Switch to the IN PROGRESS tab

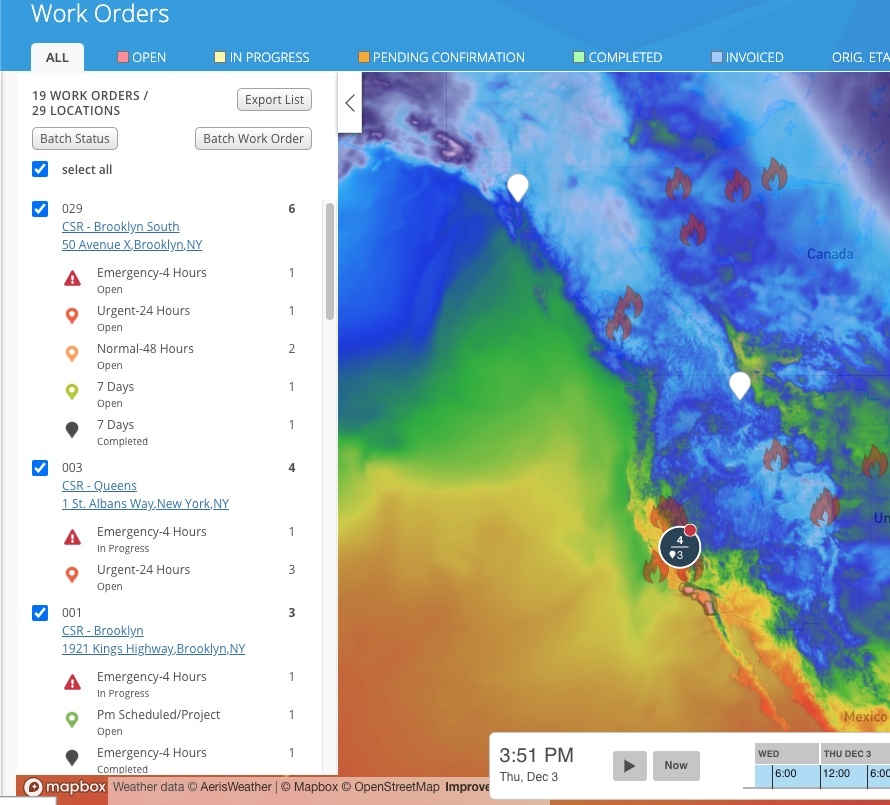[262, 57]
